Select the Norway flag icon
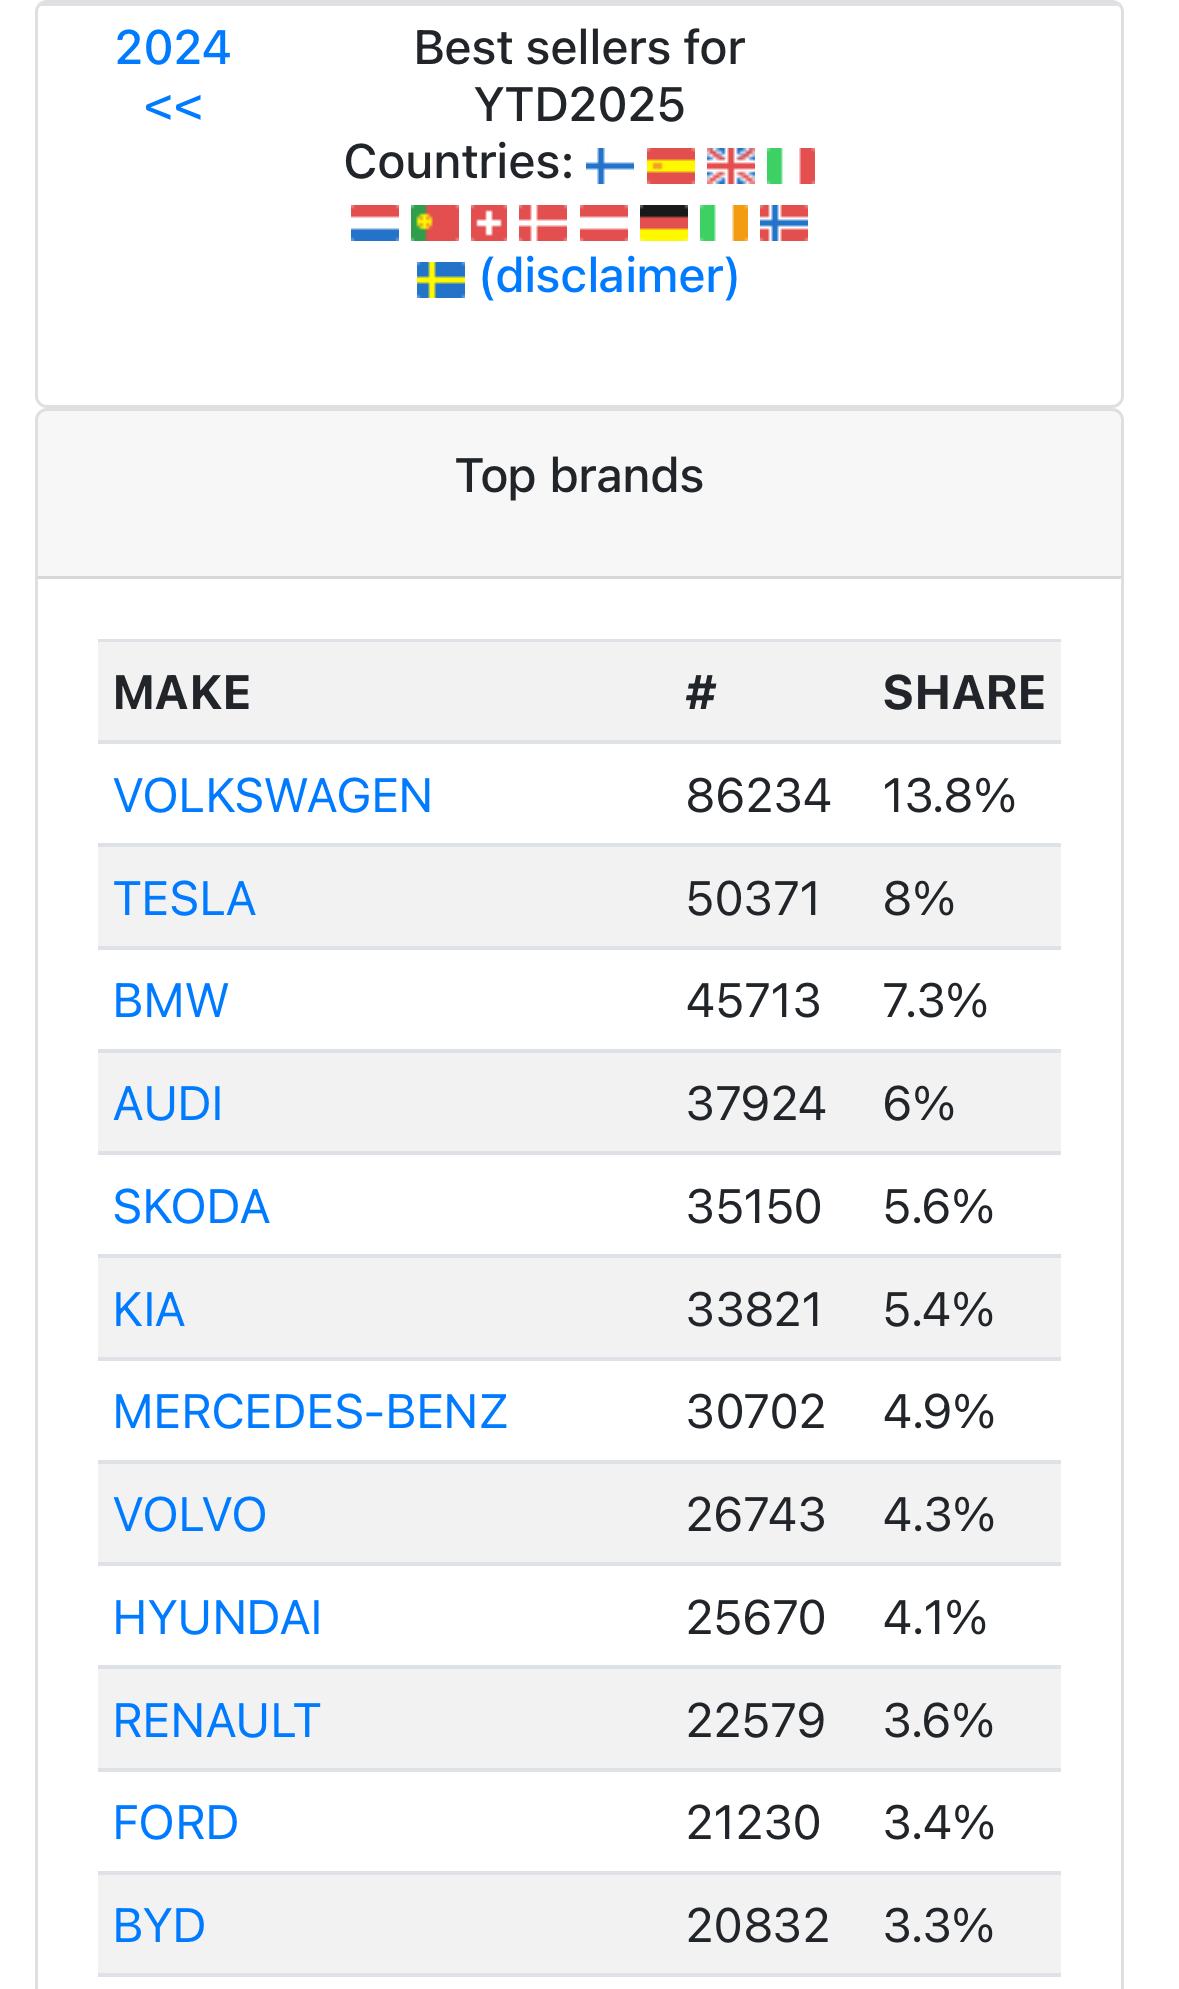The height and width of the screenshot is (1989, 1179). (783, 222)
